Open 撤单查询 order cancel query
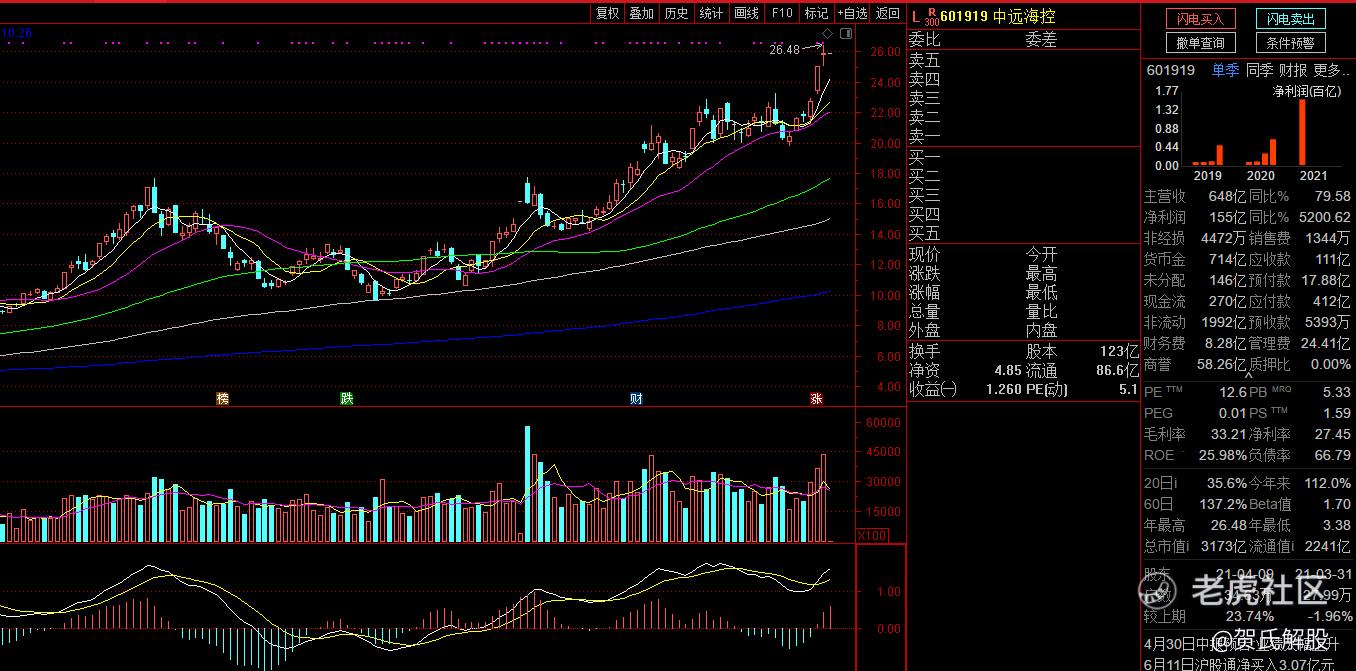 pos(1201,43)
